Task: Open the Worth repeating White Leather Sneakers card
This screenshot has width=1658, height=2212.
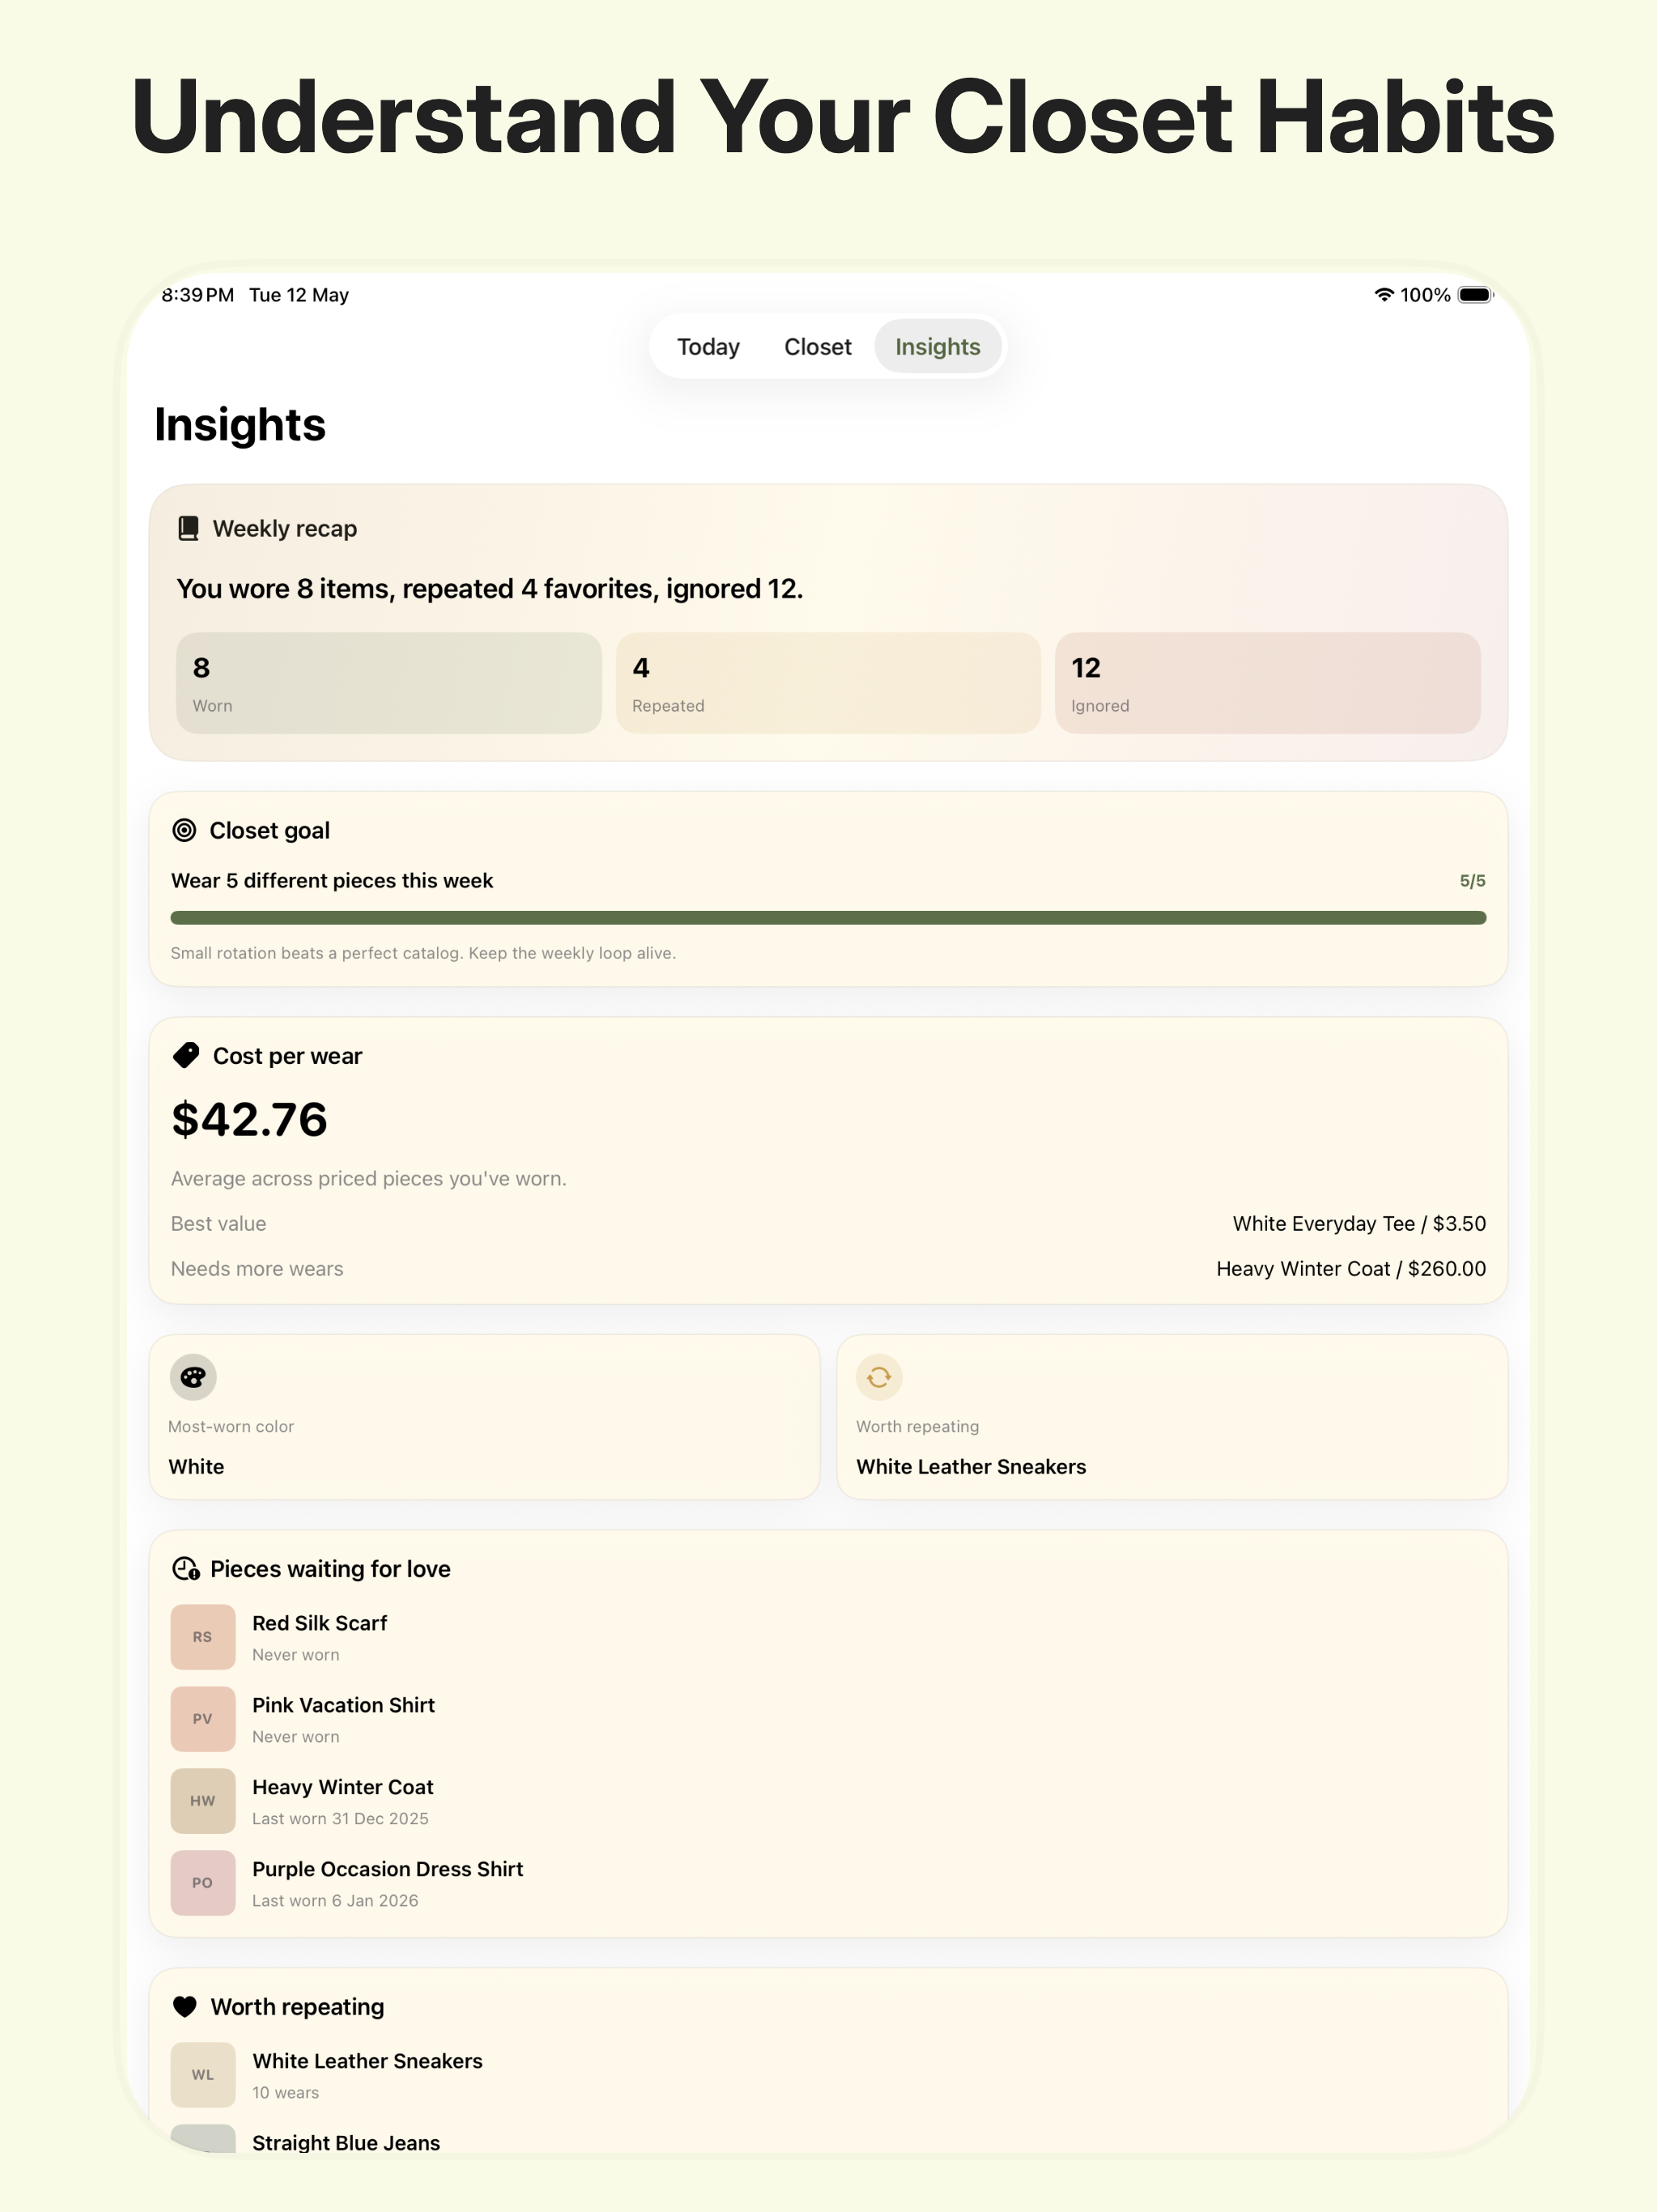Action: point(1172,1417)
